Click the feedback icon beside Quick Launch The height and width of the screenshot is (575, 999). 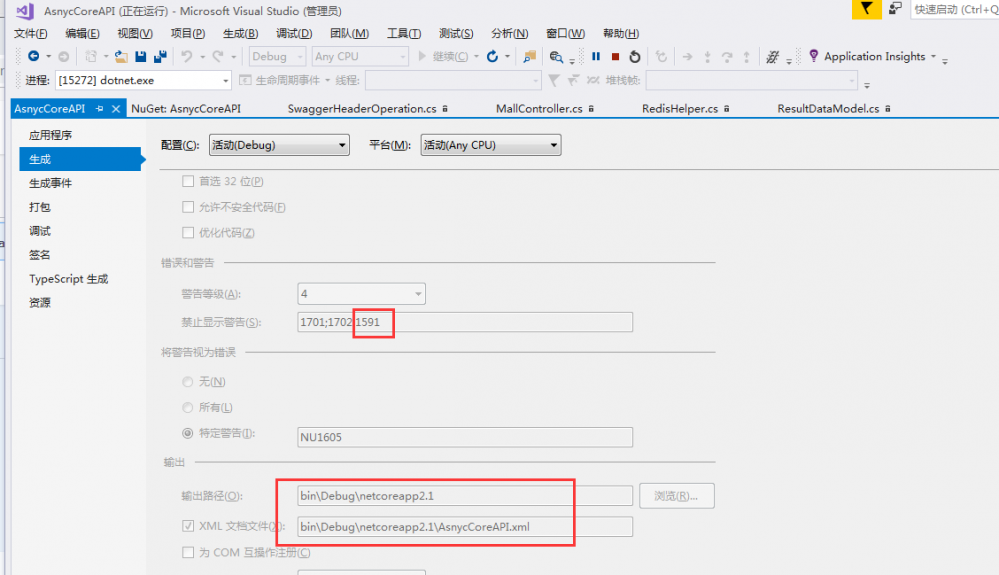(895, 9)
